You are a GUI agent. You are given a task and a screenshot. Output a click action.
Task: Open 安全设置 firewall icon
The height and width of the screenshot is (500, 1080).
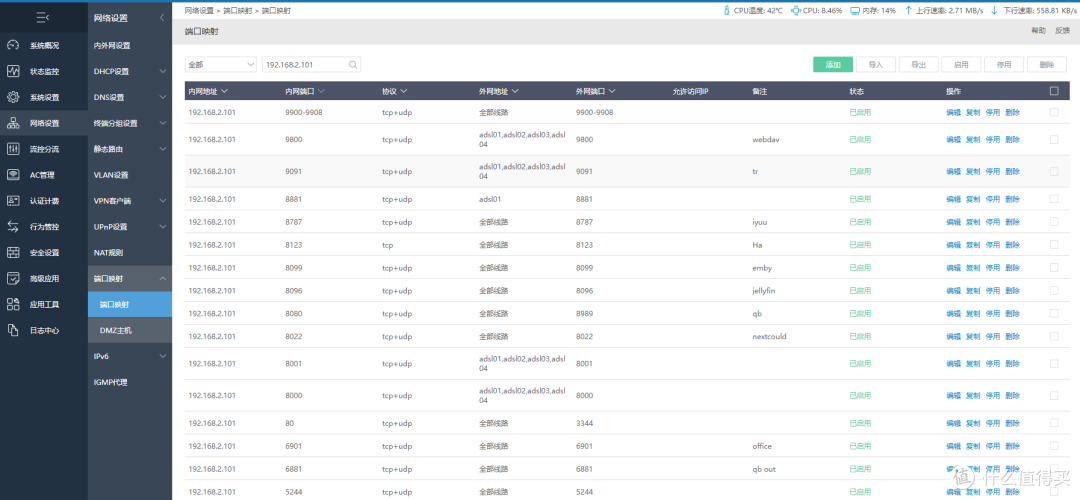[13, 253]
